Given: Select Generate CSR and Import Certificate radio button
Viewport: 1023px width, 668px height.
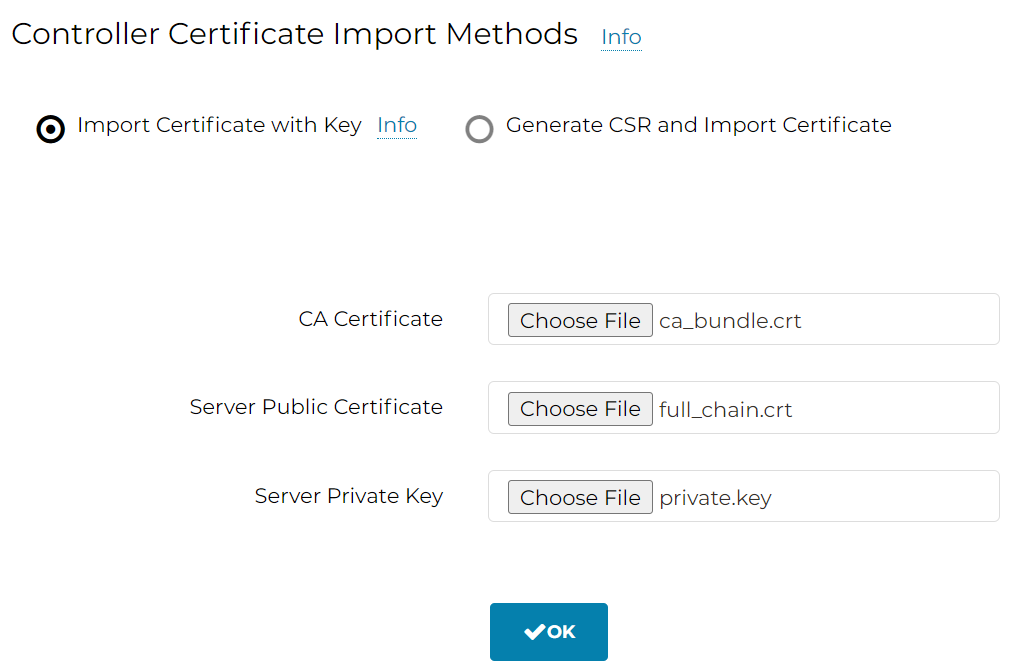Looking at the screenshot, I should pos(479,129).
